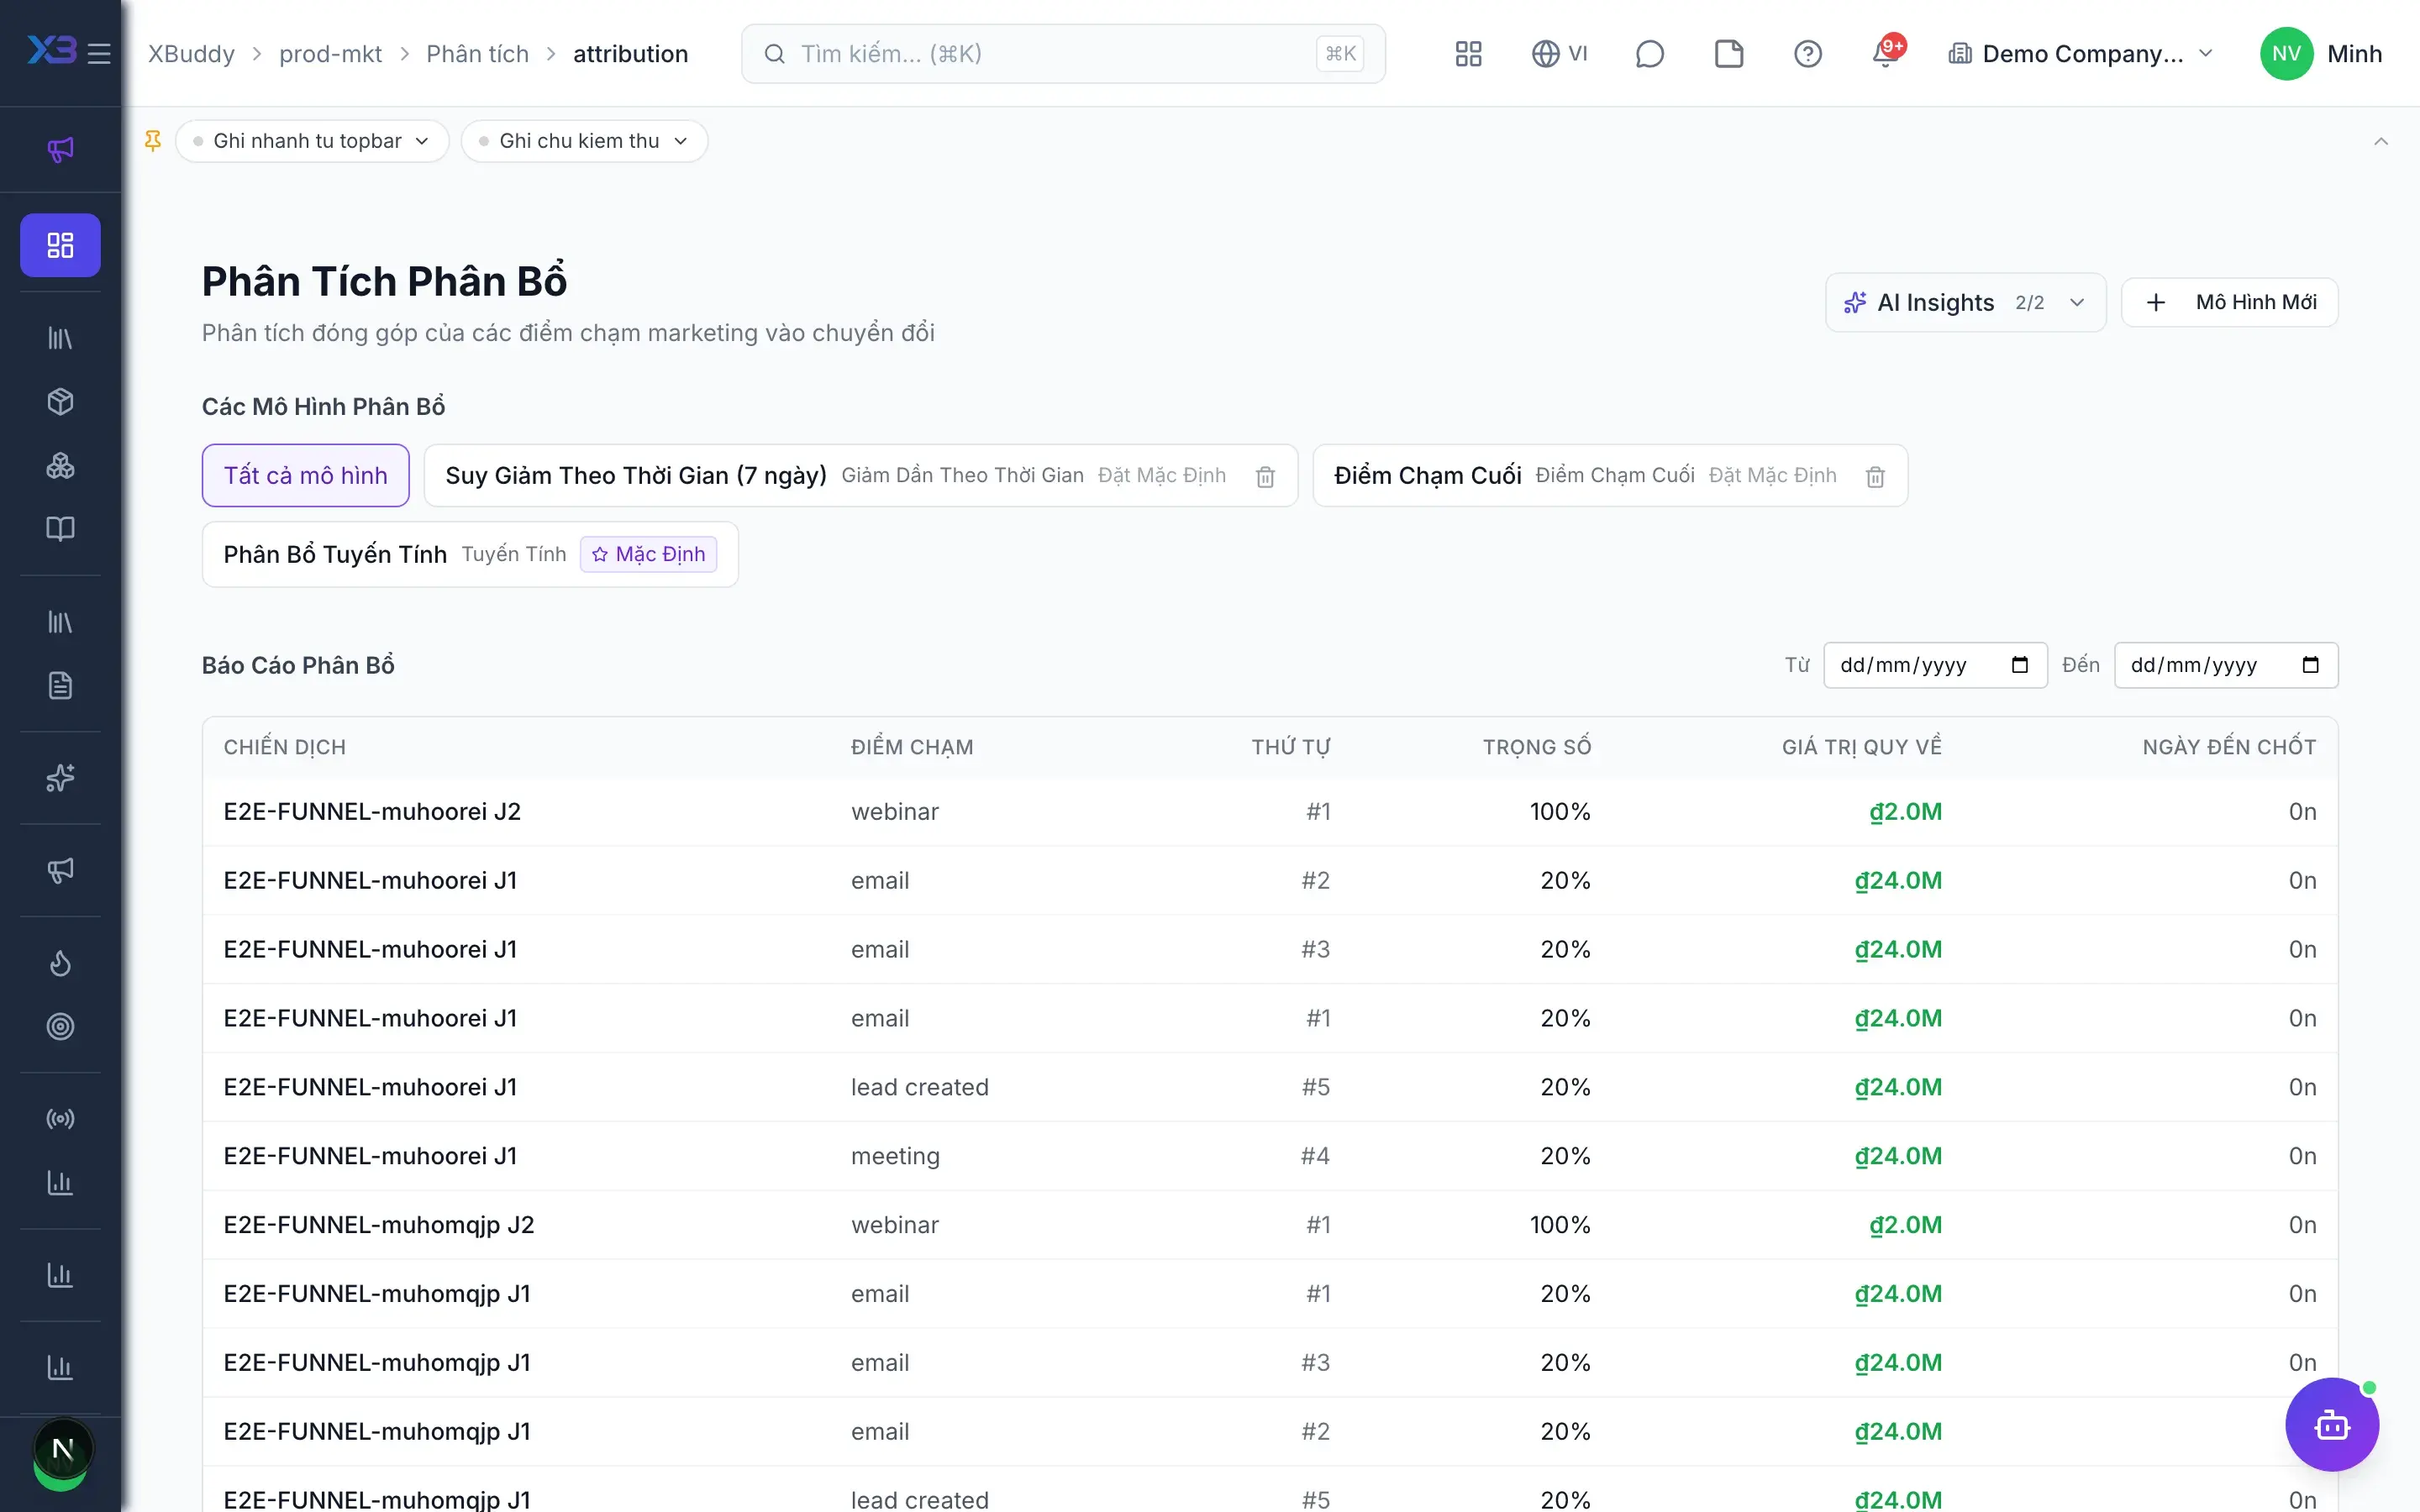2420x1512 pixels.
Task: Go to prod-mkt breadcrumb
Action: tap(330, 54)
